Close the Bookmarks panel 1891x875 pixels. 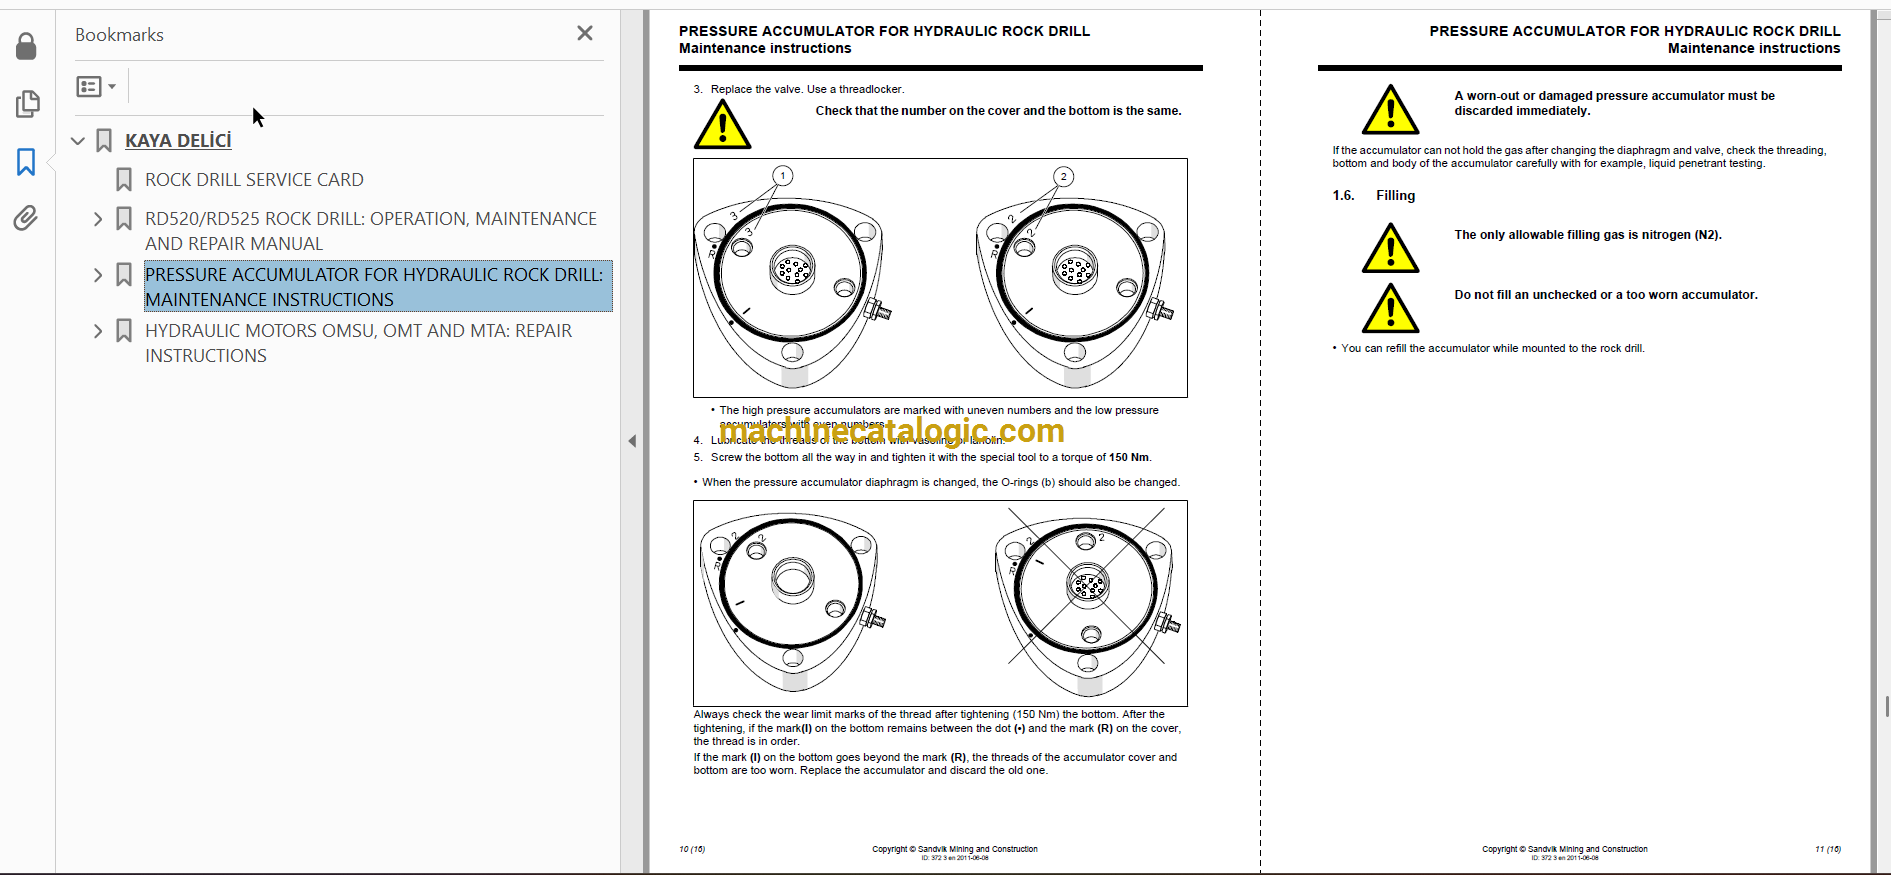(585, 33)
